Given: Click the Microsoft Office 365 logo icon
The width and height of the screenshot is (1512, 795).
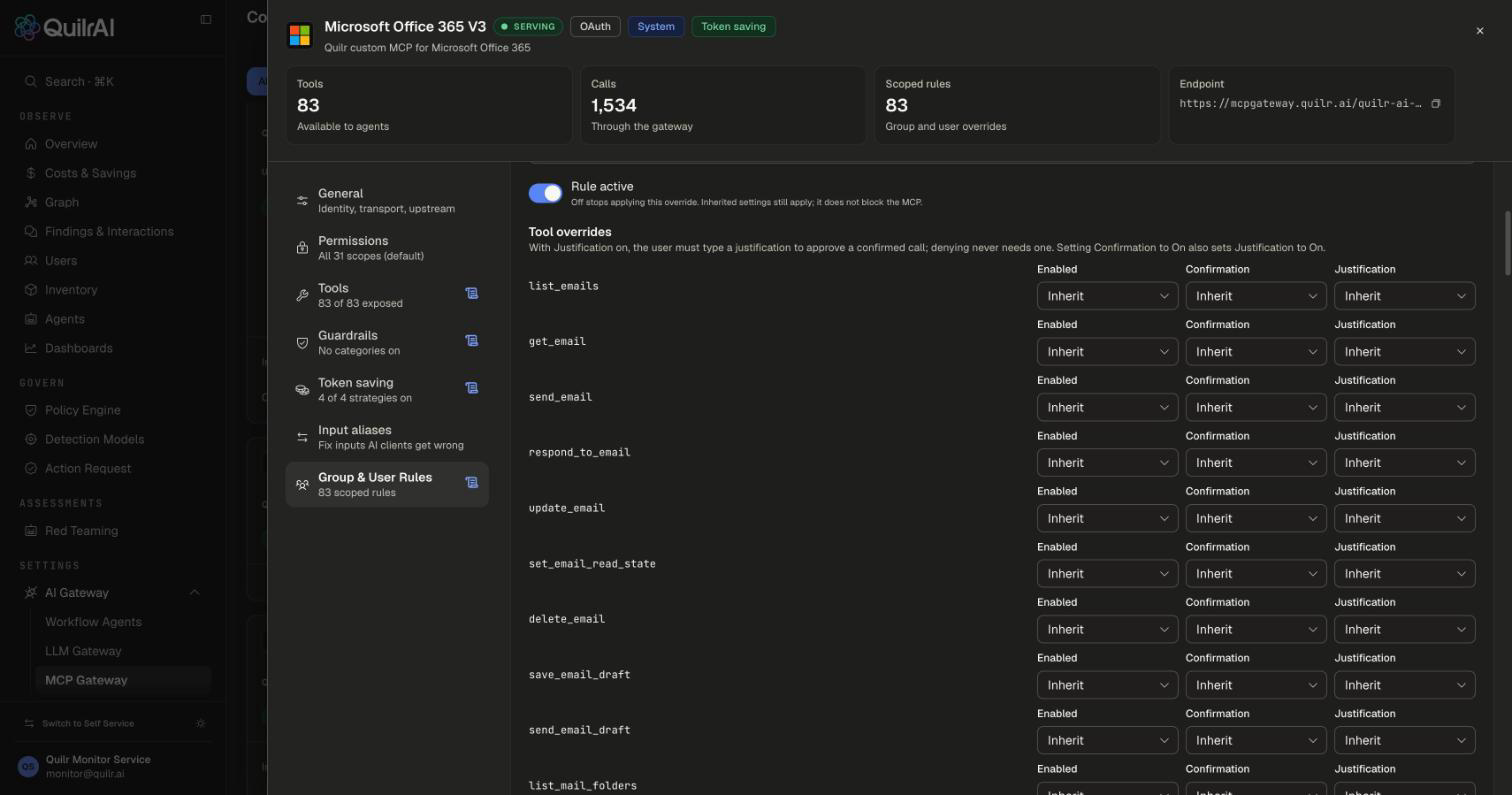Looking at the screenshot, I should pyautogui.click(x=299, y=35).
